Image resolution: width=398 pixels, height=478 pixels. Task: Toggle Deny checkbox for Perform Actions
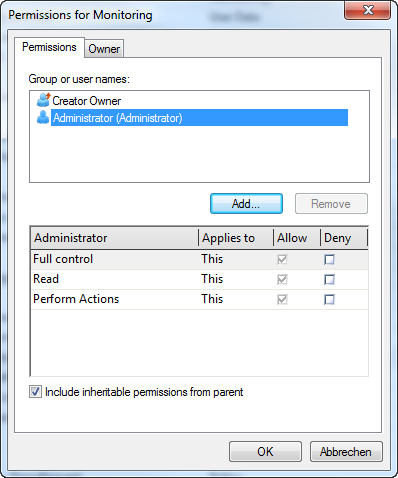tap(329, 299)
